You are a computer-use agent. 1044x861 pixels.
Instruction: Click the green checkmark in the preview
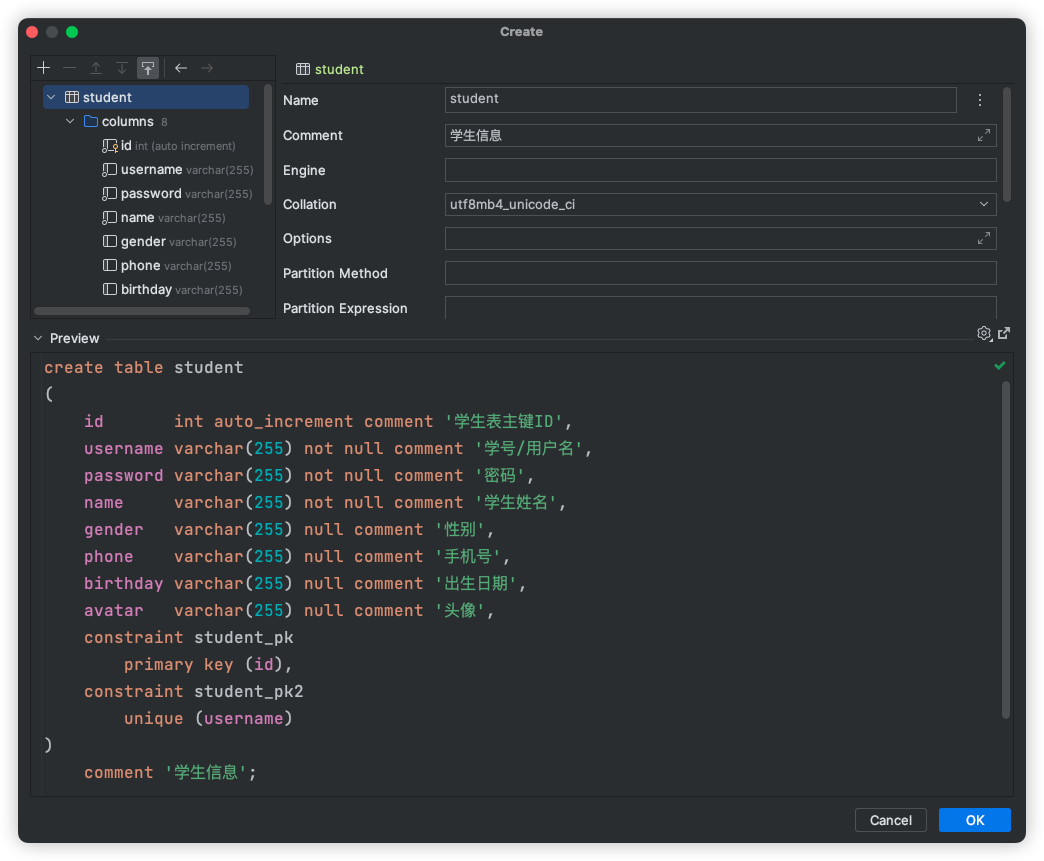(x=1000, y=366)
